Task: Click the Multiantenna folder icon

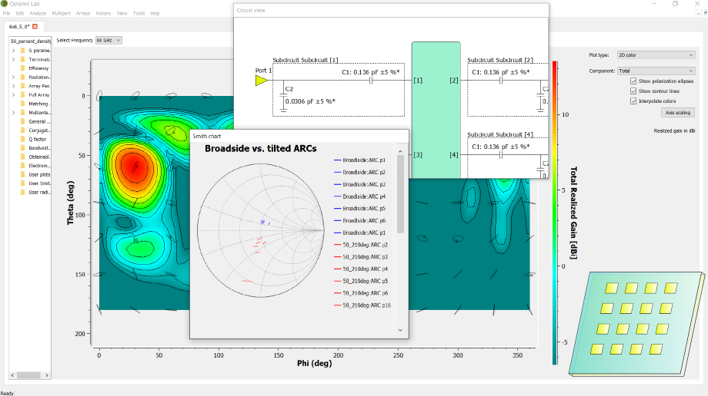Action: coord(23,112)
